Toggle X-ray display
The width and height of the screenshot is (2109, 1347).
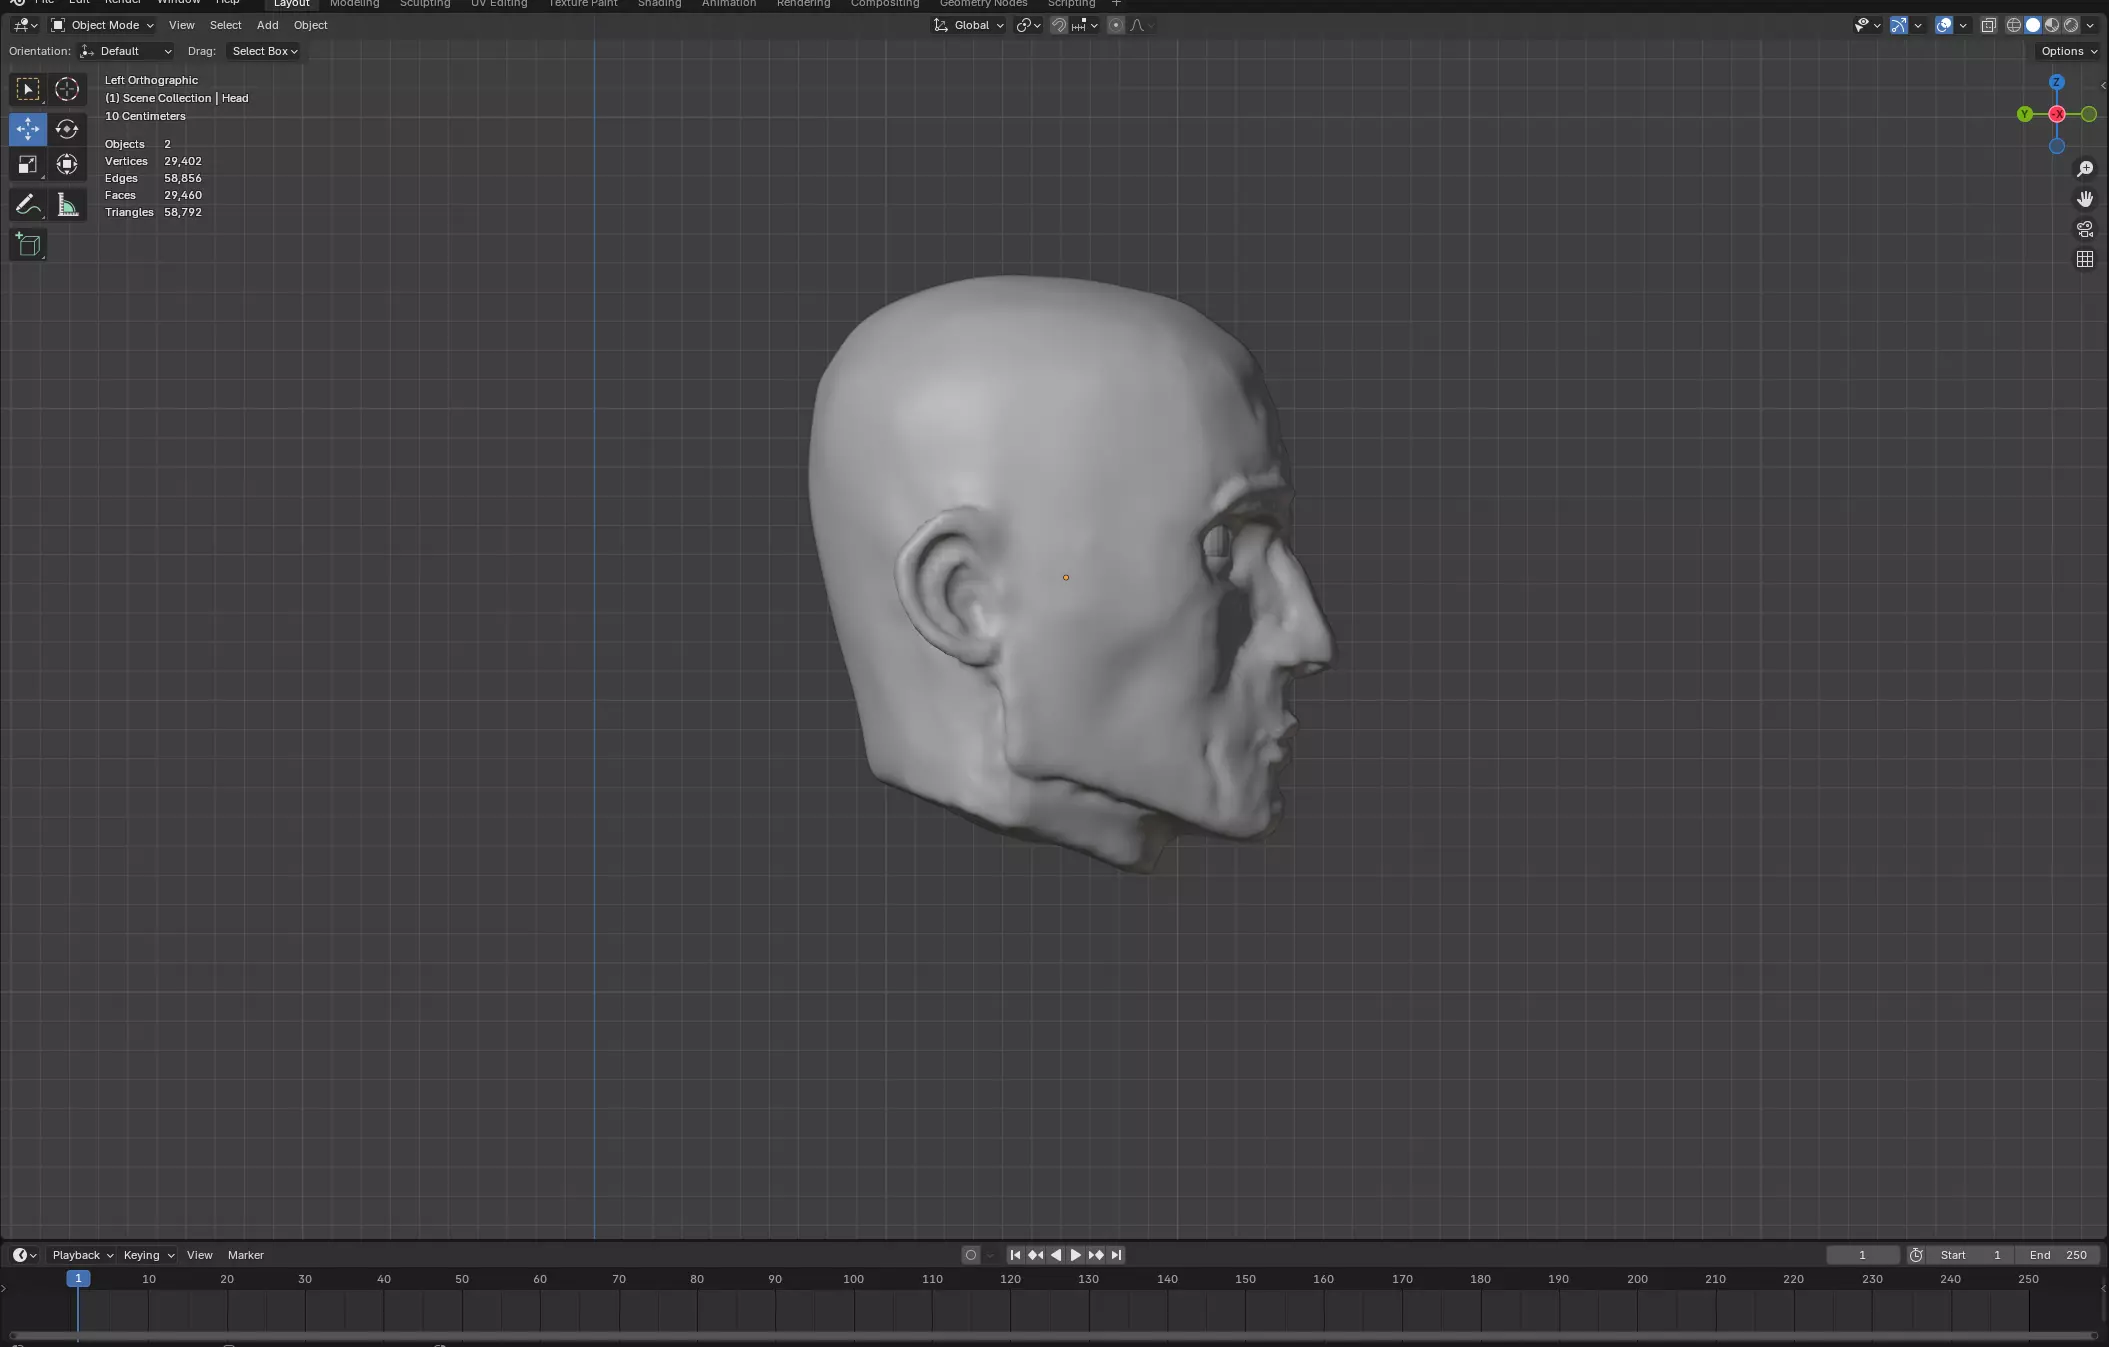(1988, 25)
